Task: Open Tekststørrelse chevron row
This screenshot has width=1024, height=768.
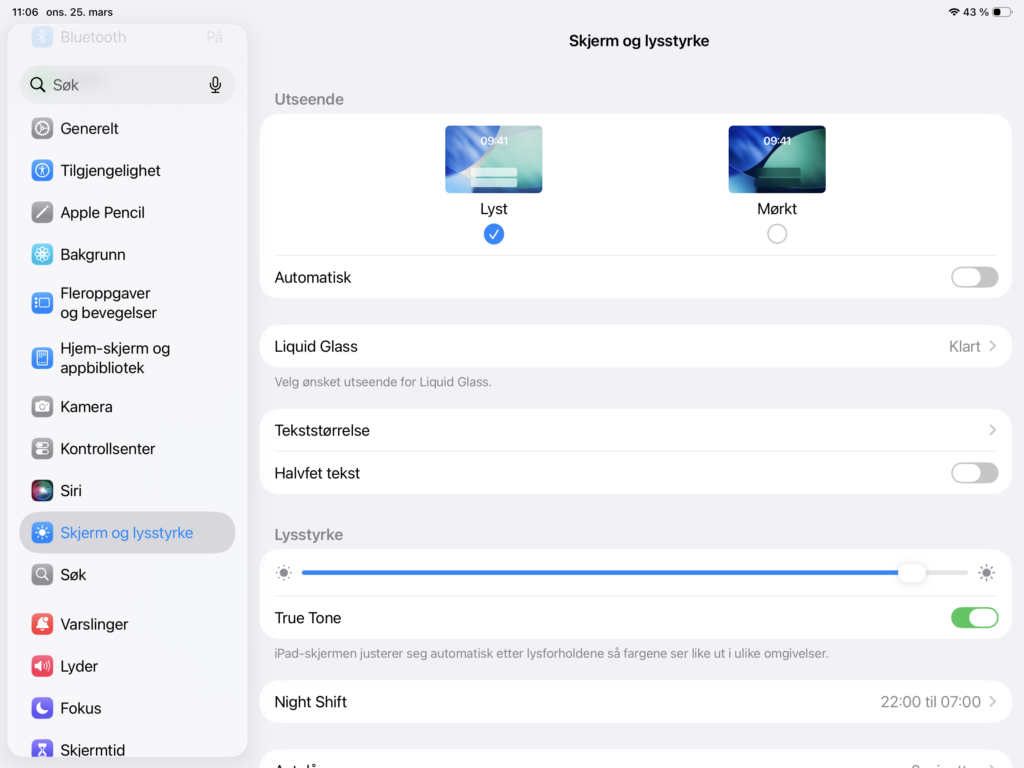Action: point(635,430)
